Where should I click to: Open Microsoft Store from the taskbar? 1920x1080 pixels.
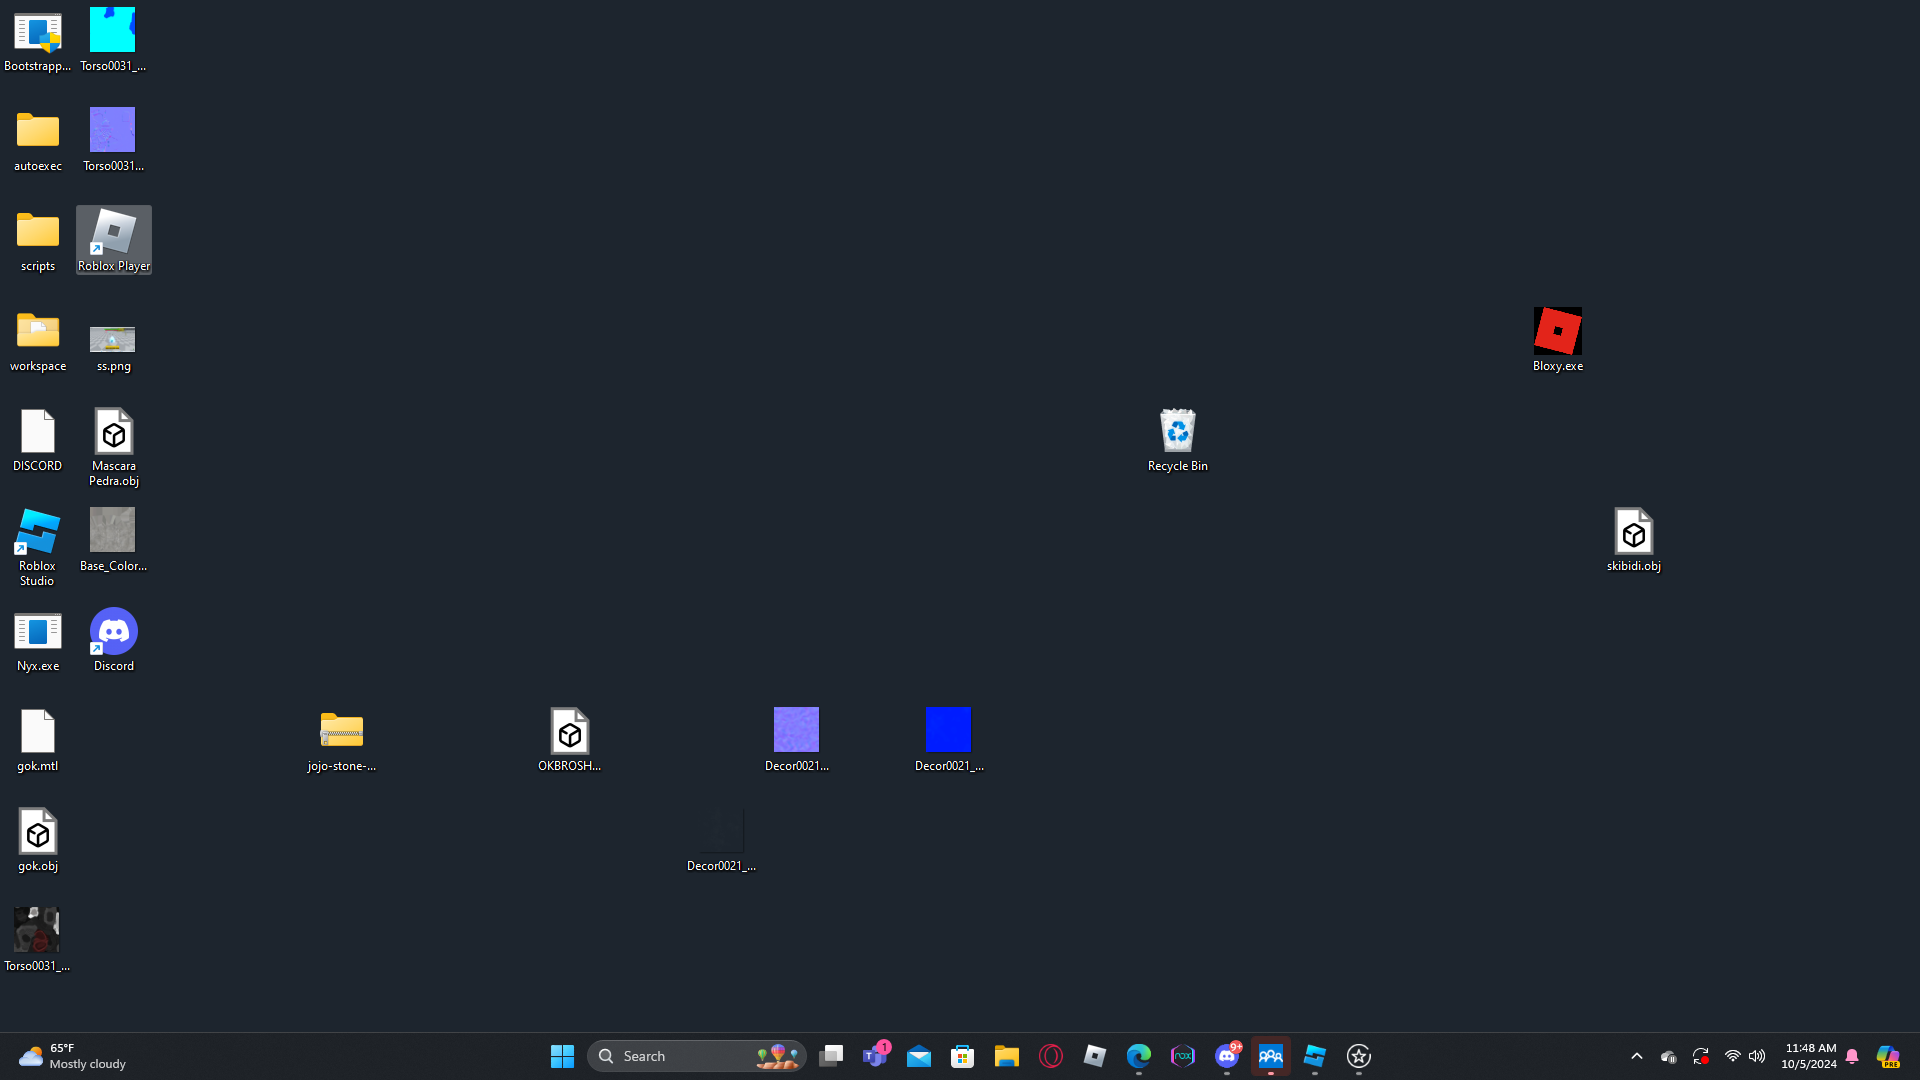[962, 1056]
